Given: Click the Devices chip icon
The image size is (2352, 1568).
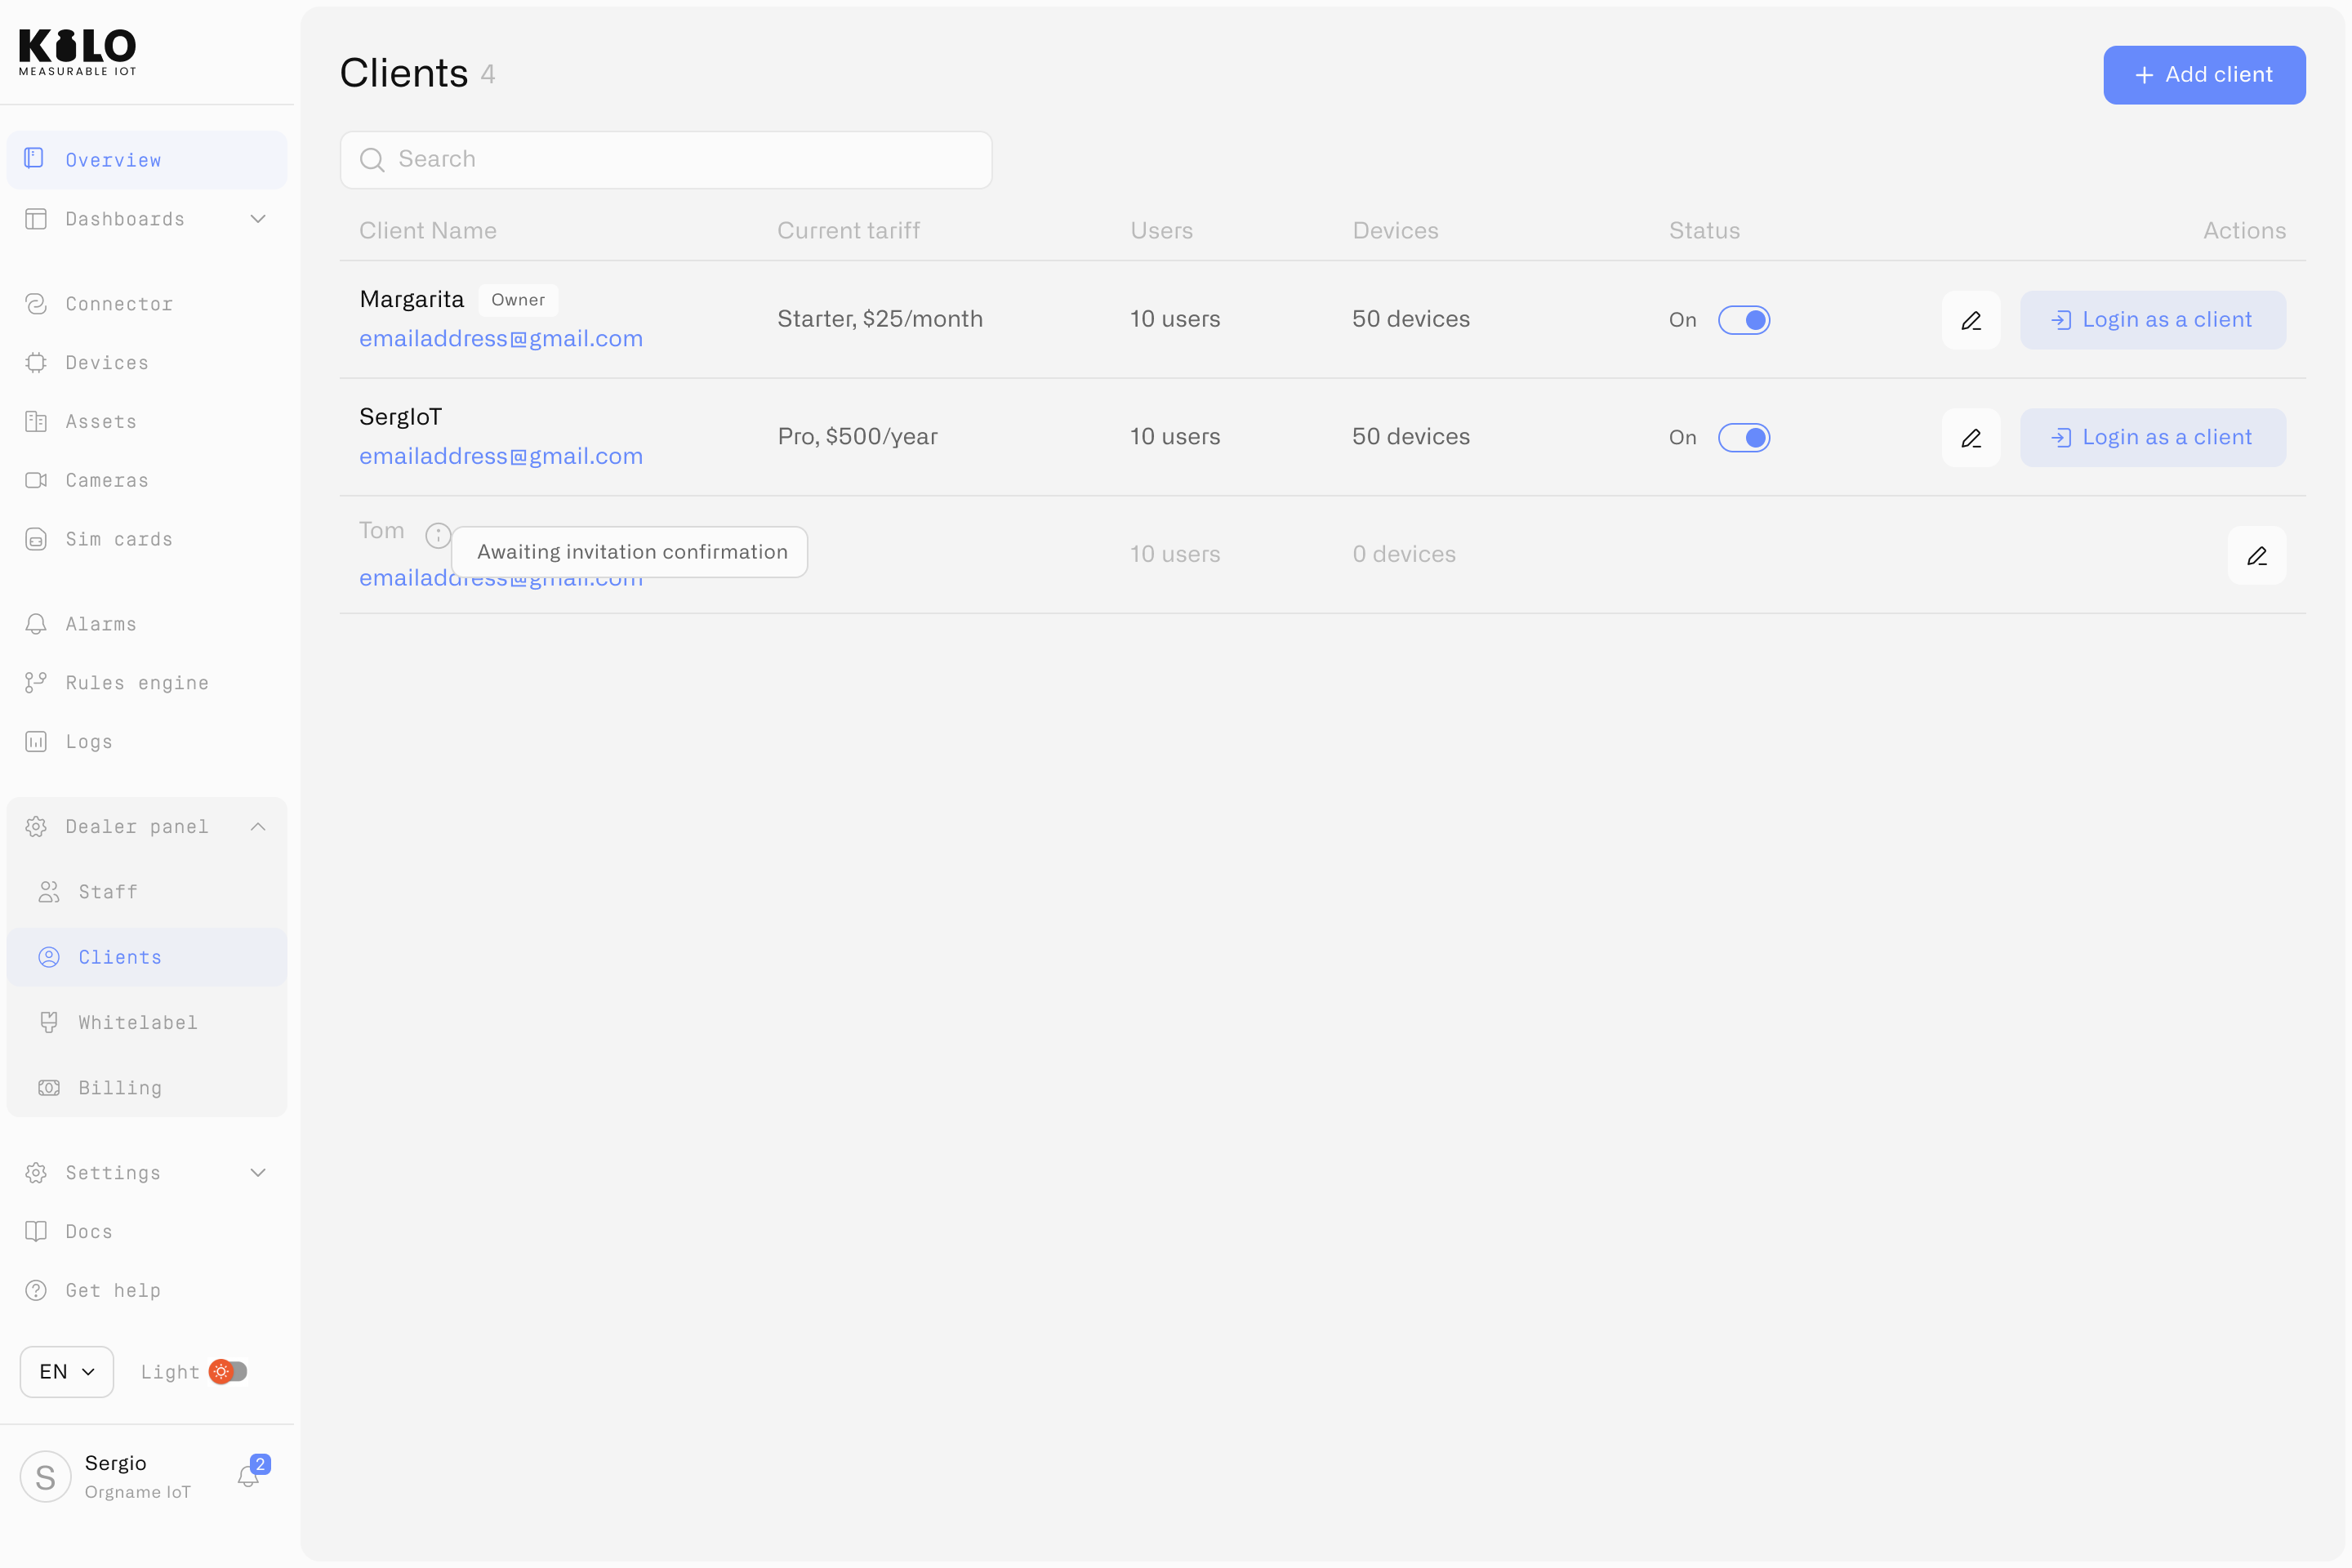Looking at the screenshot, I should pyautogui.click(x=36, y=363).
